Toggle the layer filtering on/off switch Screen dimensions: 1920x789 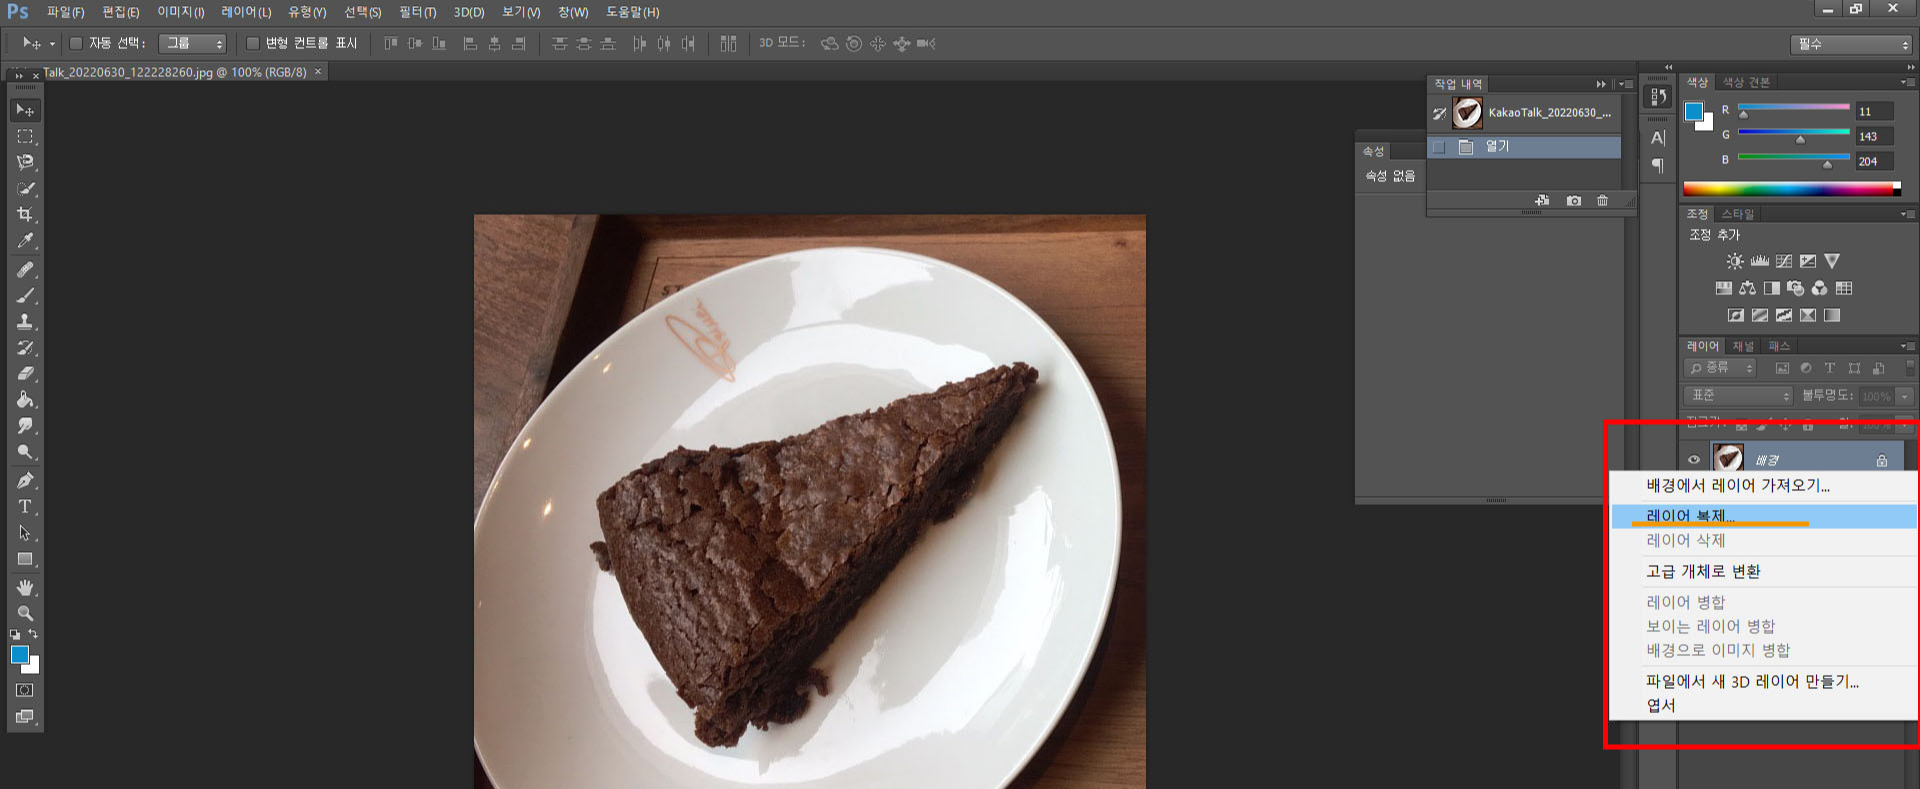[1910, 368]
